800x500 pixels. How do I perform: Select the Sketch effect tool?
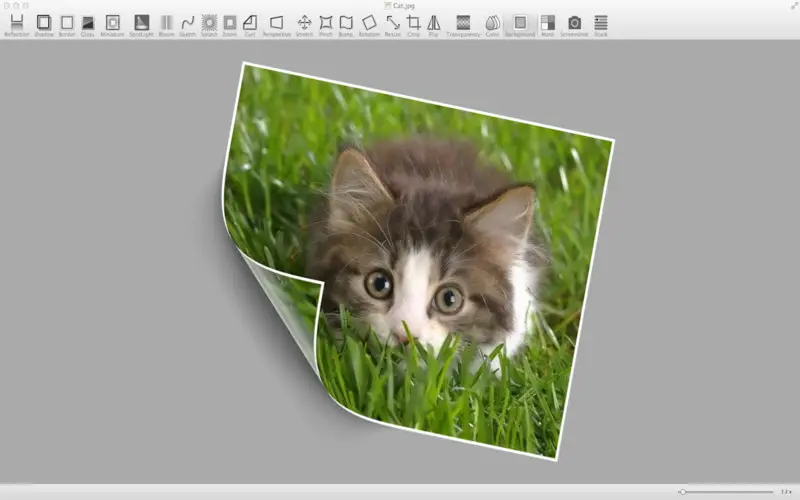tap(188, 26)
